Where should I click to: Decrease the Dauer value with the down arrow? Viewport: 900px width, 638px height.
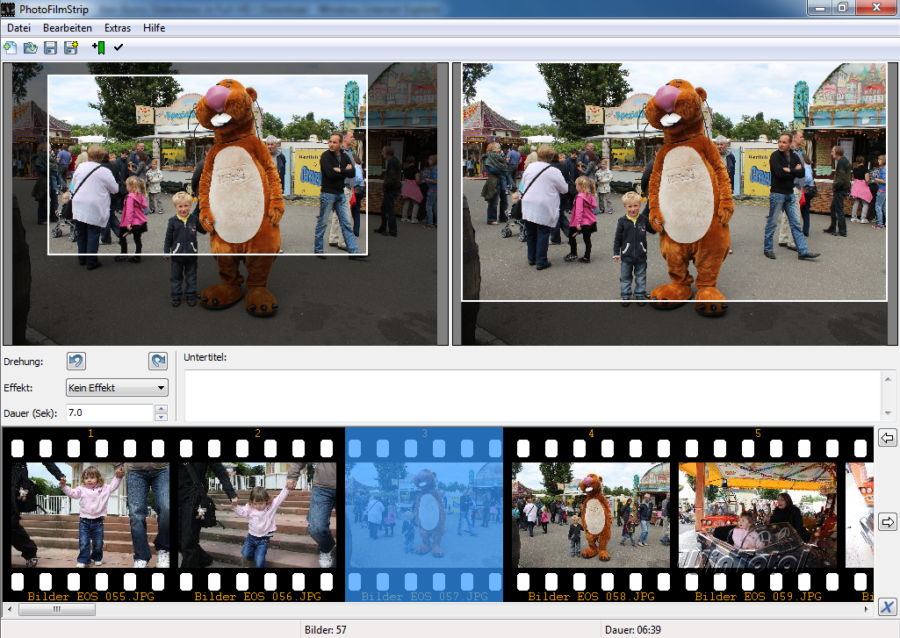(161, 417)
